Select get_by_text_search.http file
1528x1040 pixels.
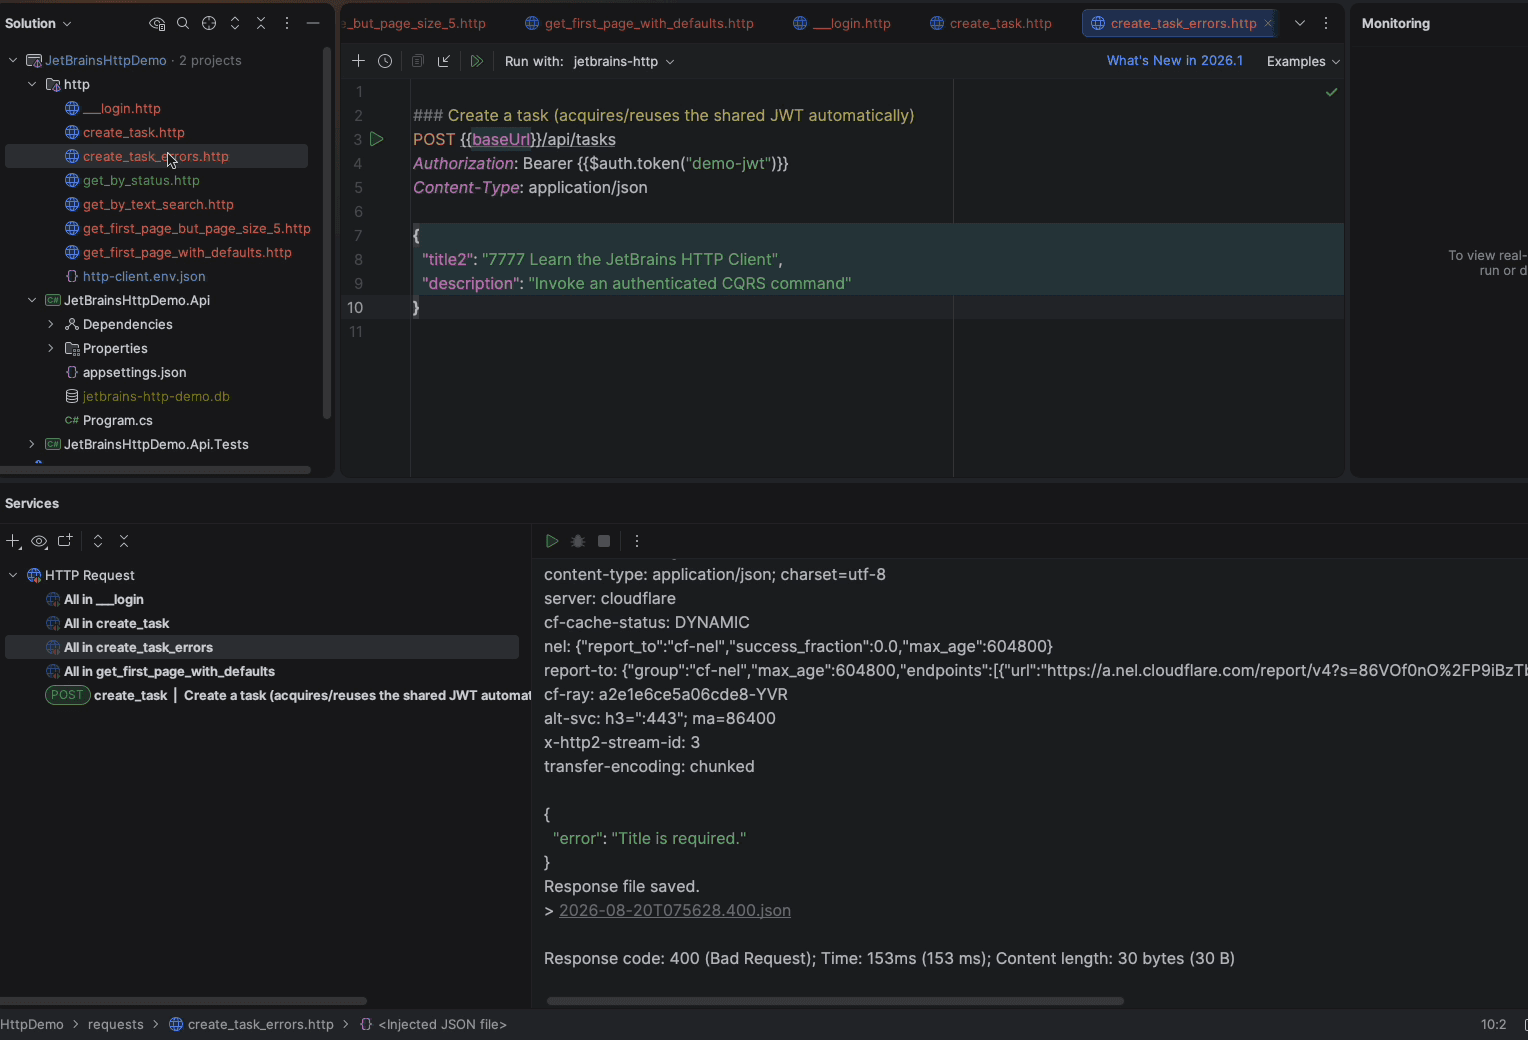158,204
